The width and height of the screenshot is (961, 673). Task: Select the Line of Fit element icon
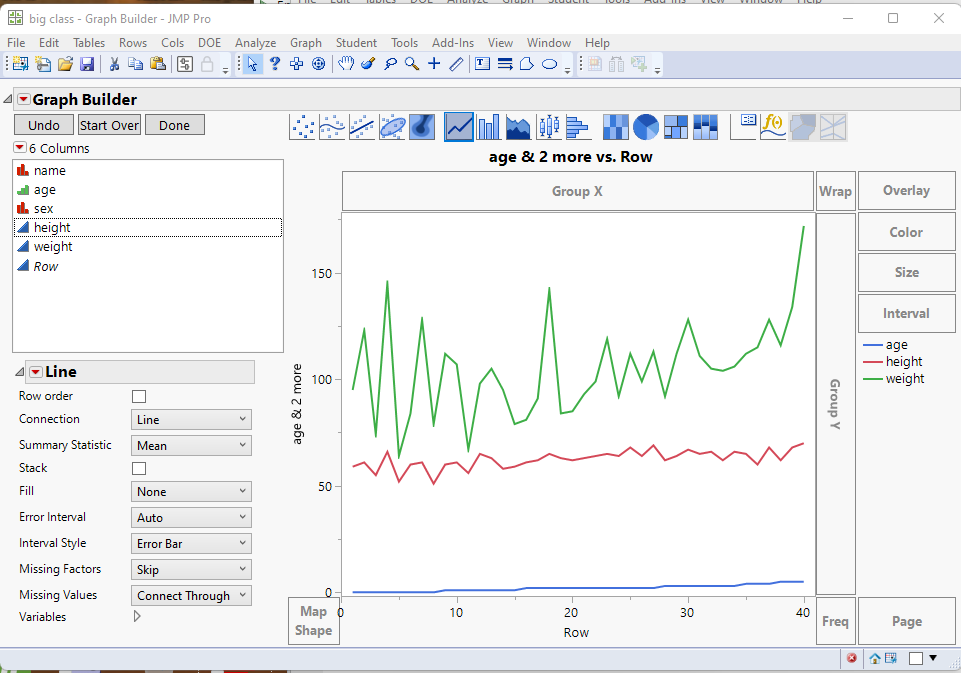(x=362, y=127)
